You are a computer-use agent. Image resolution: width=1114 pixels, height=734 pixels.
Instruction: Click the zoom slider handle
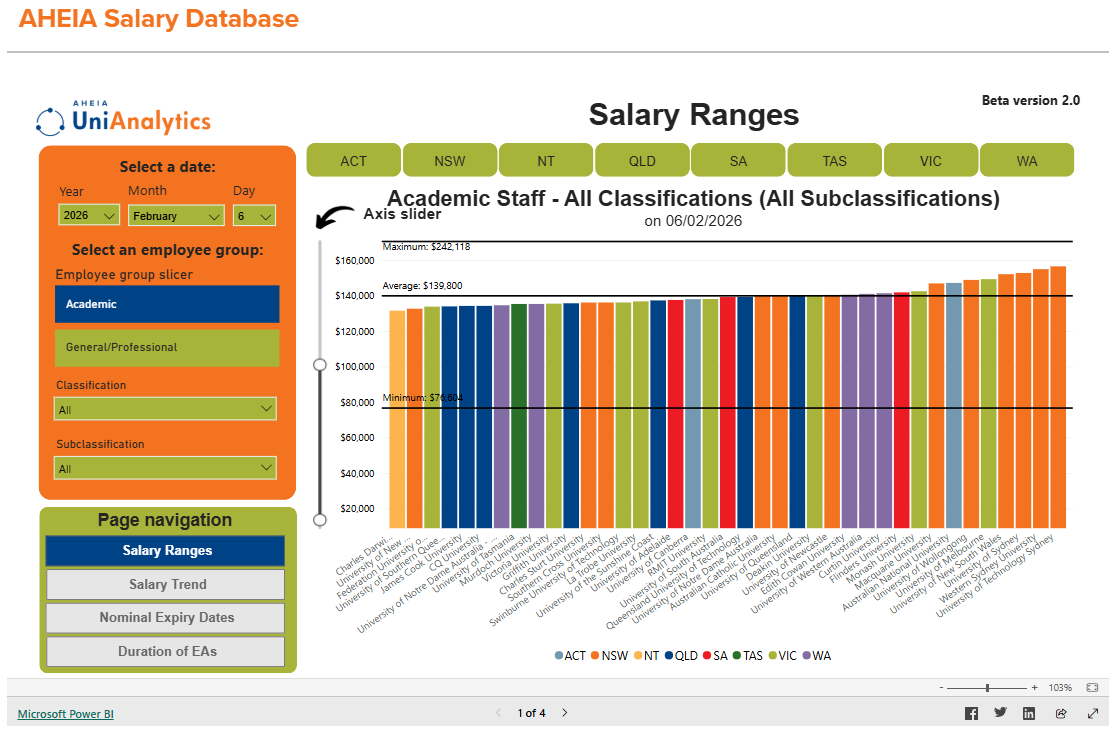coord(987,688)
